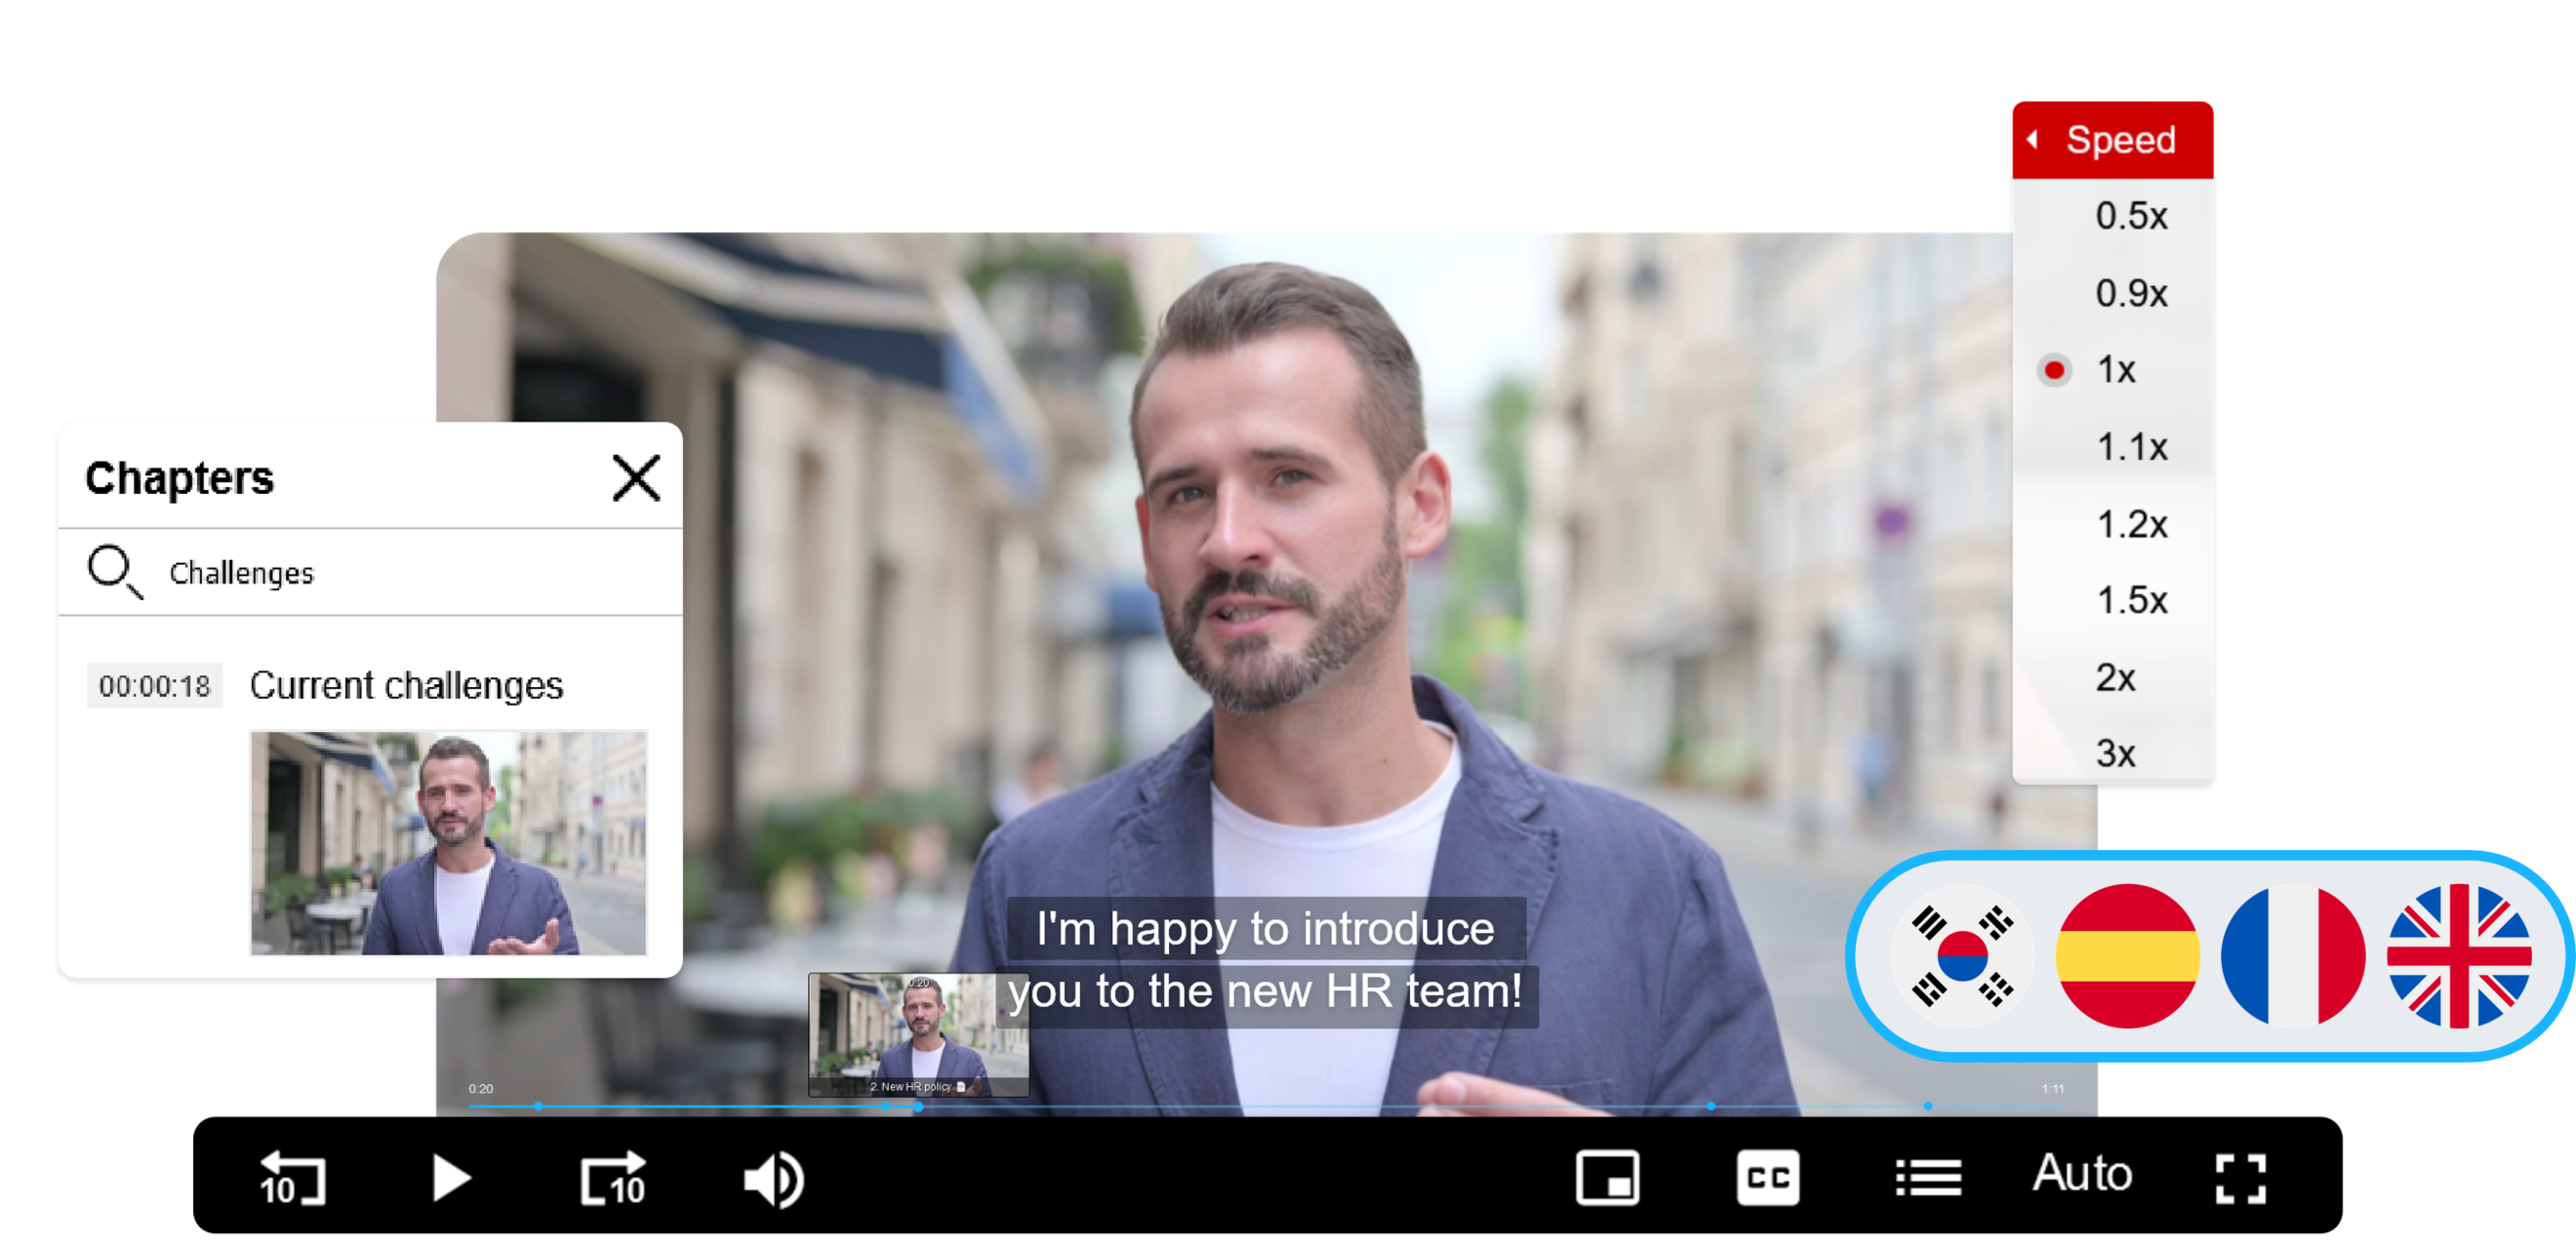Skip forward 10 seconds
The width and height of the screenshot is (2576, 1249).
[x=613, y=1178]
